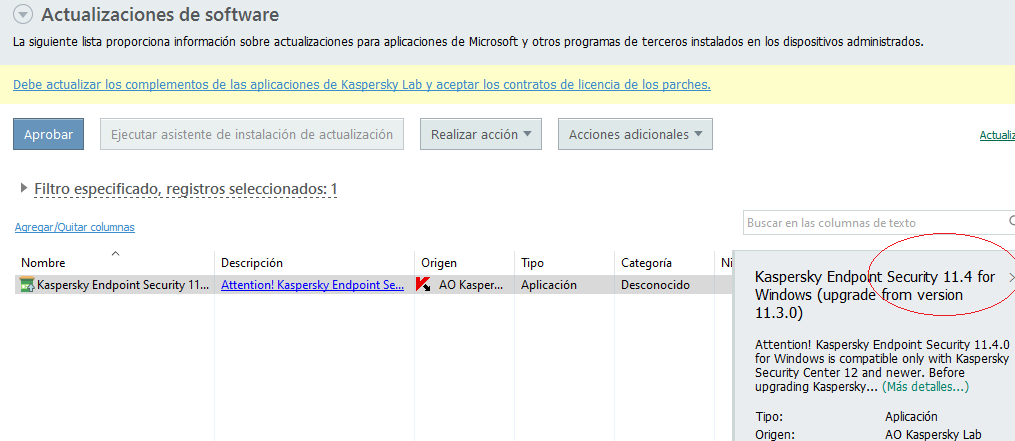Sort by the Nombre column header
This screenshot has width=1015, height=441.
click(43, 263)
